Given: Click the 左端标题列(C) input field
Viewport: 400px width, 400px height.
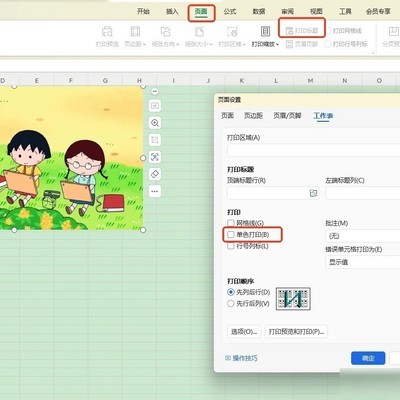Looking at the screenshot, I should tap(363, 193).
